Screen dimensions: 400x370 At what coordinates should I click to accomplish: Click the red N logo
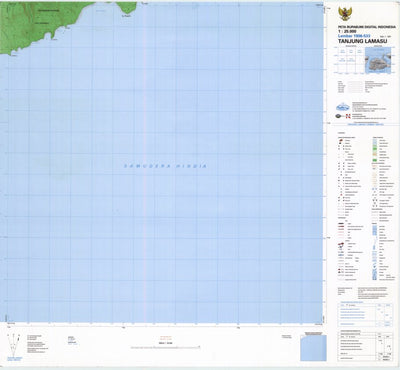pos(348,116)
